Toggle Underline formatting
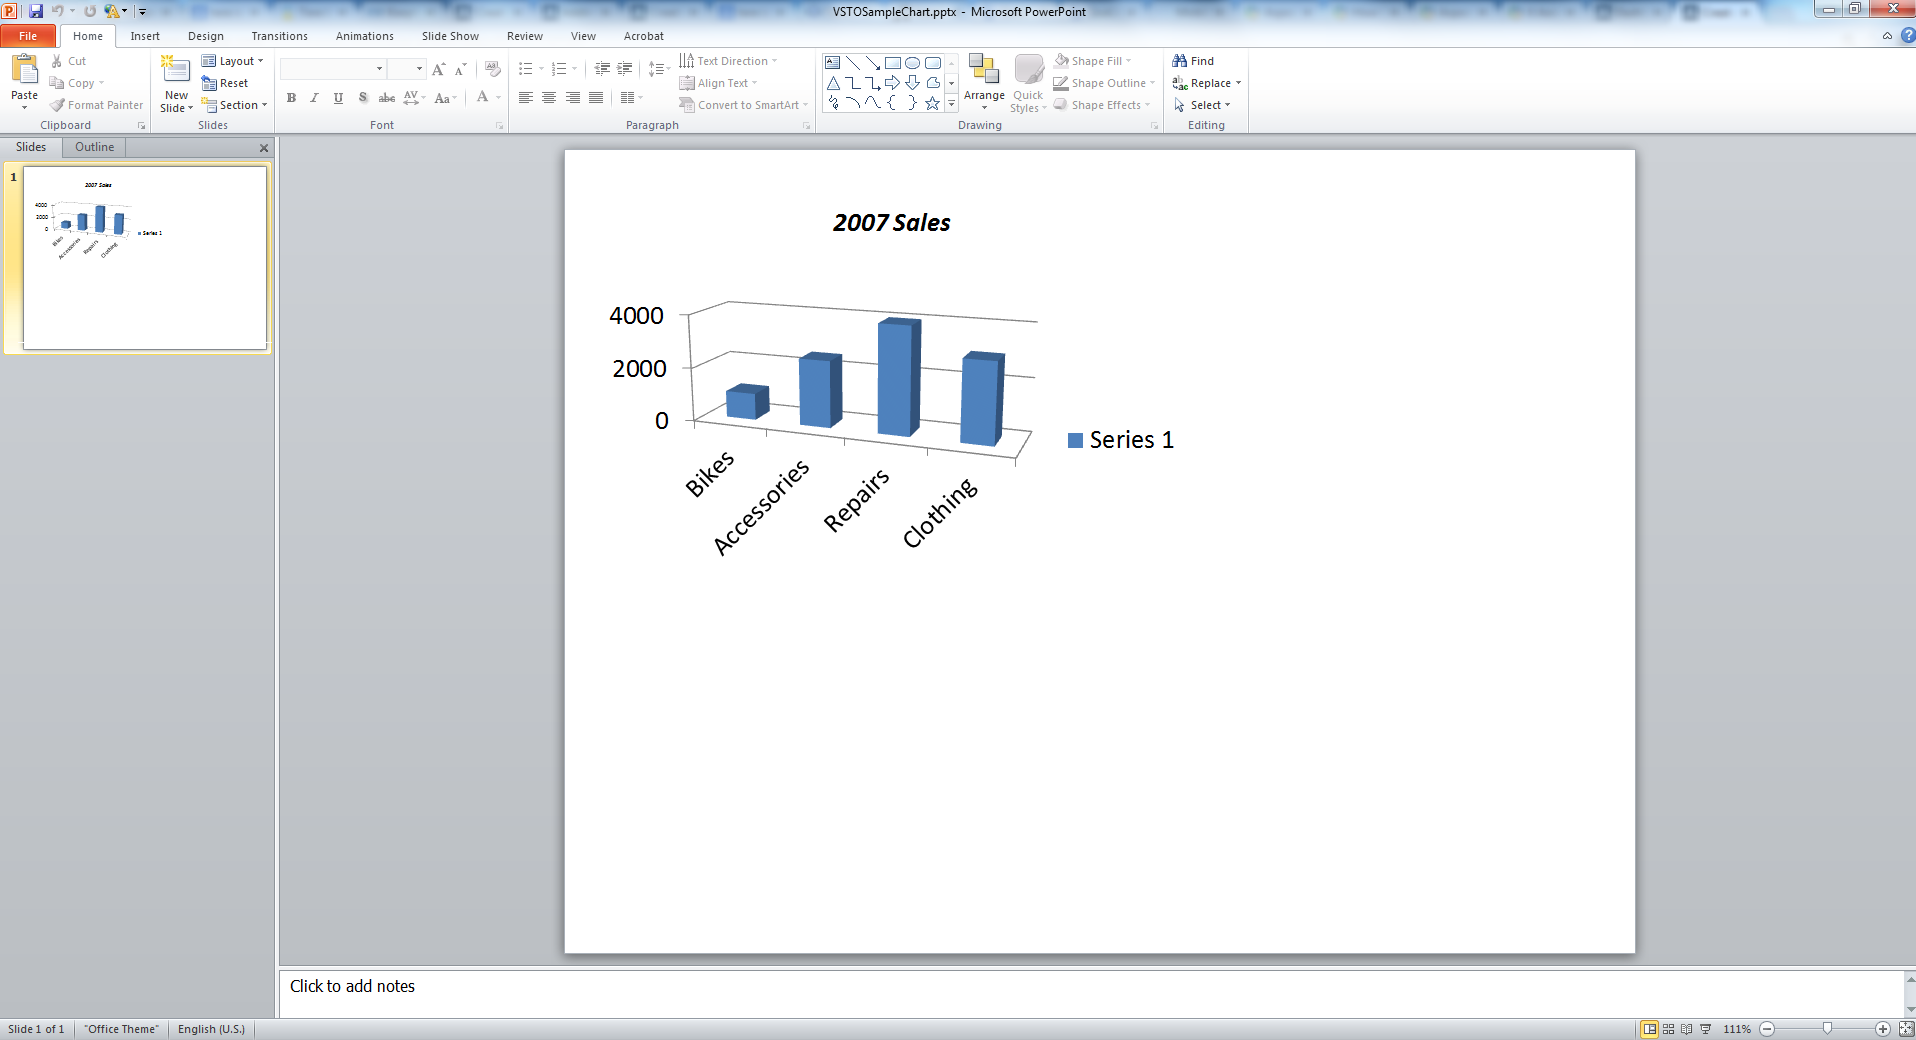1916x1040 pixels. coord(338,98)
